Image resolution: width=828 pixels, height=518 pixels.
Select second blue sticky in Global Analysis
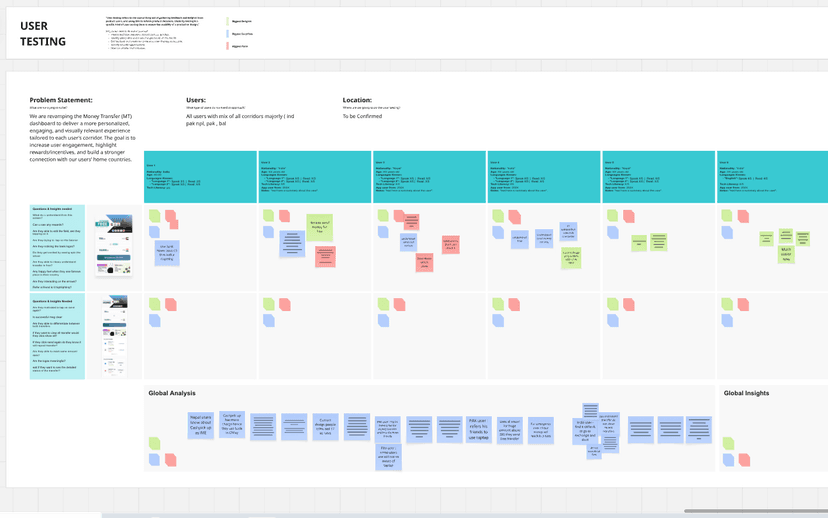point(232,424)
